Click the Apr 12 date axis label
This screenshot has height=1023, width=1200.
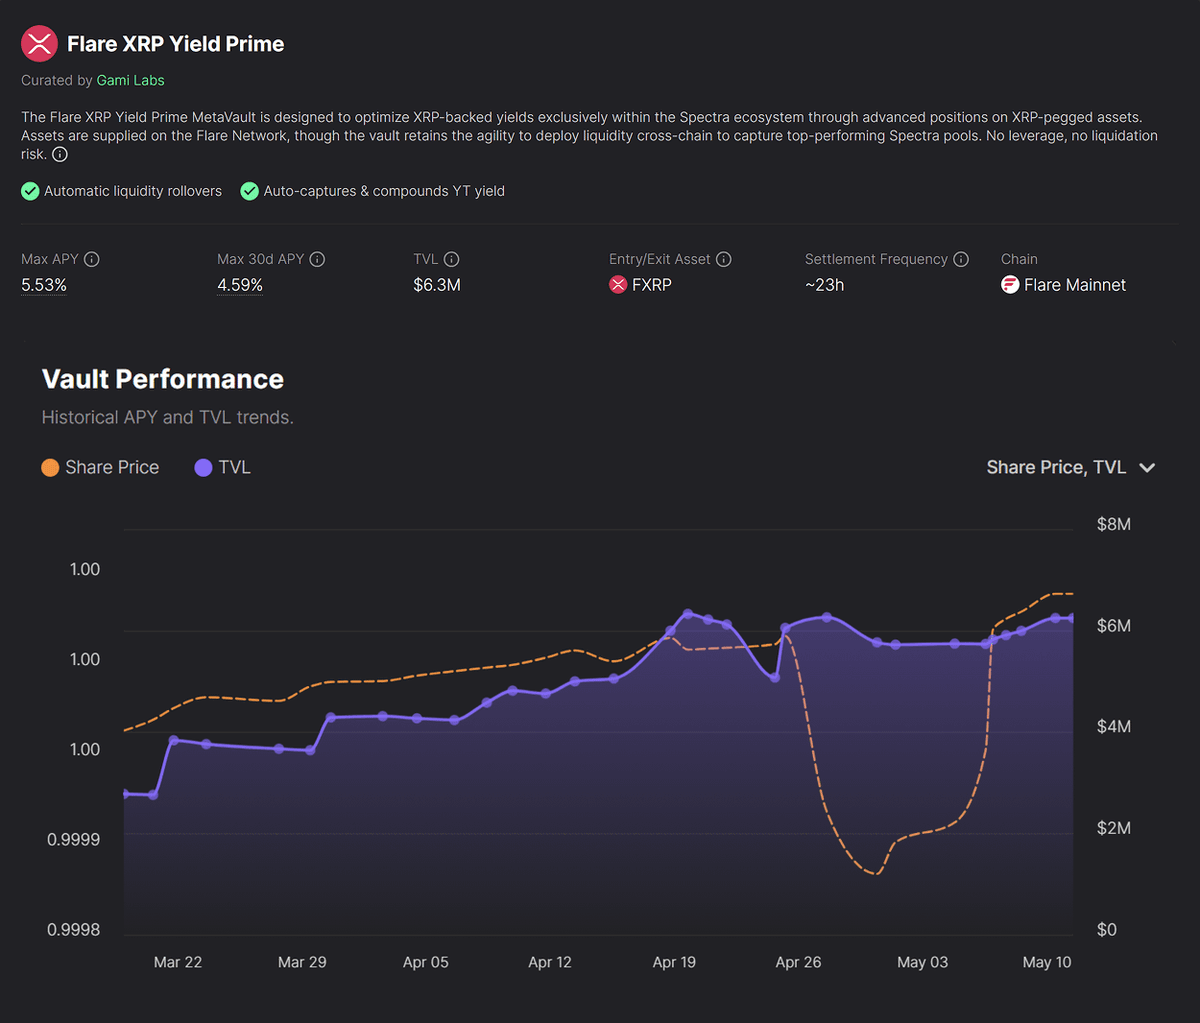(550, 962)
